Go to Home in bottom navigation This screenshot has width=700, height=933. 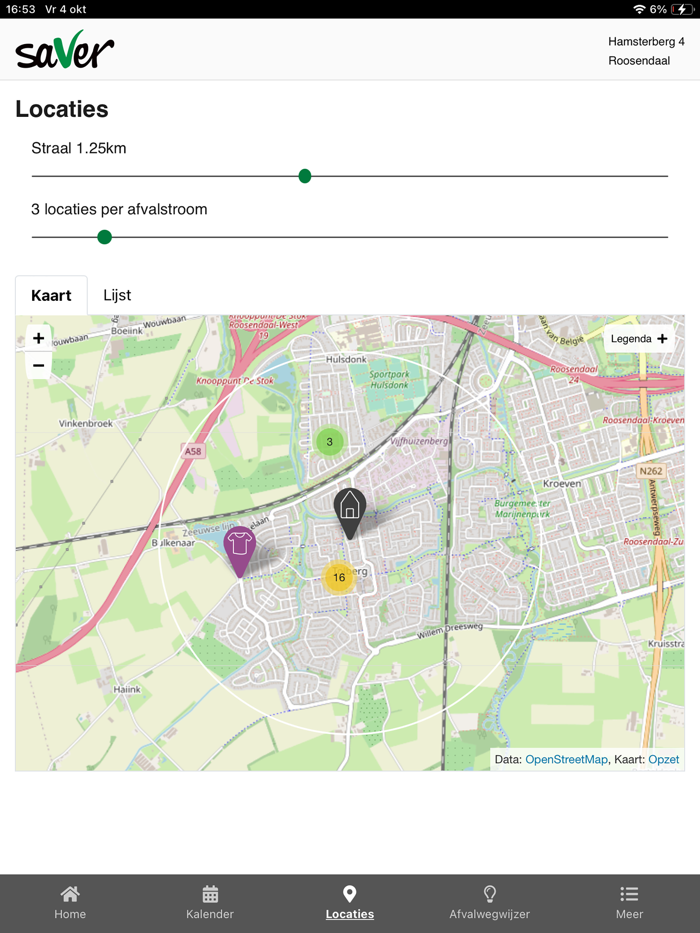pyautogui.click(x=70, y=903)
